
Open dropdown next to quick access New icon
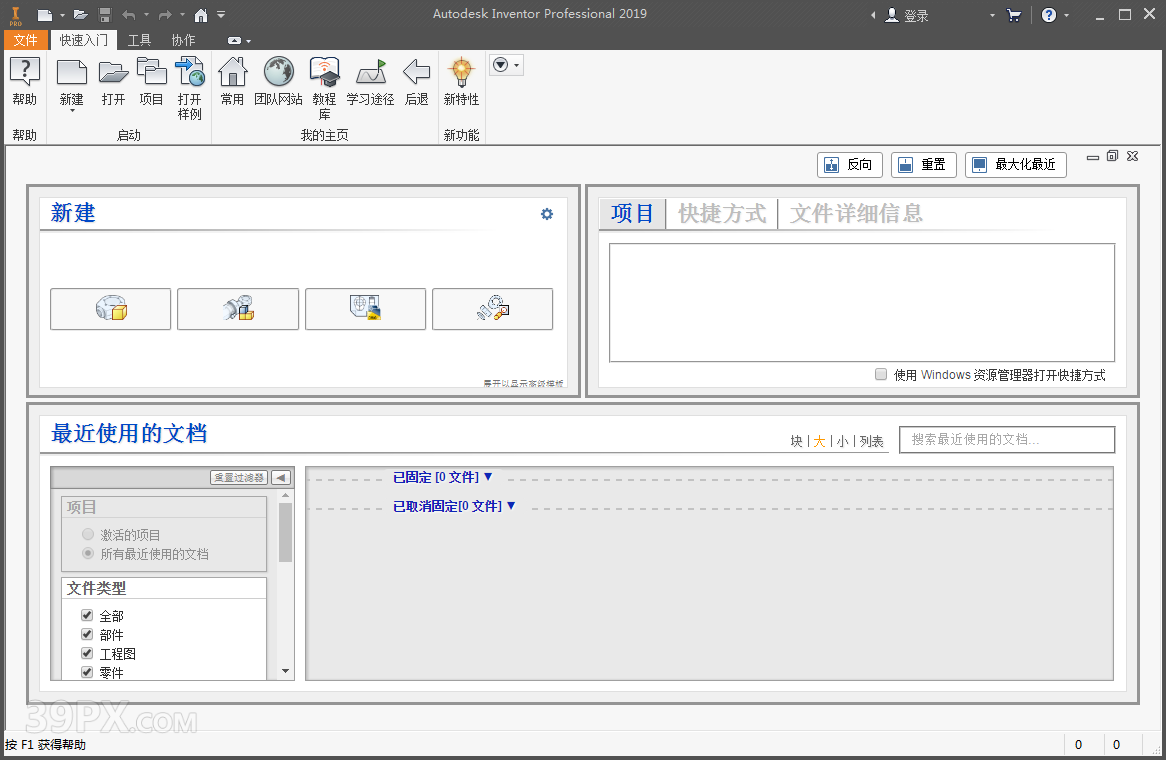pos(62,15)
